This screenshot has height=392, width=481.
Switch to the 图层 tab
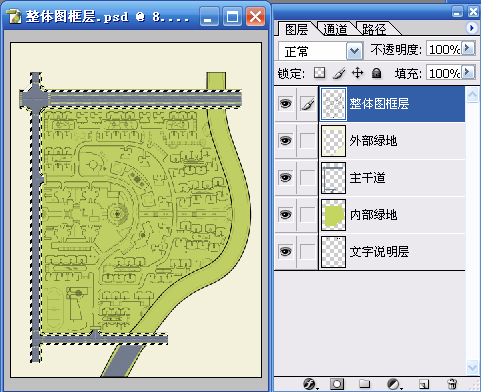297,29
